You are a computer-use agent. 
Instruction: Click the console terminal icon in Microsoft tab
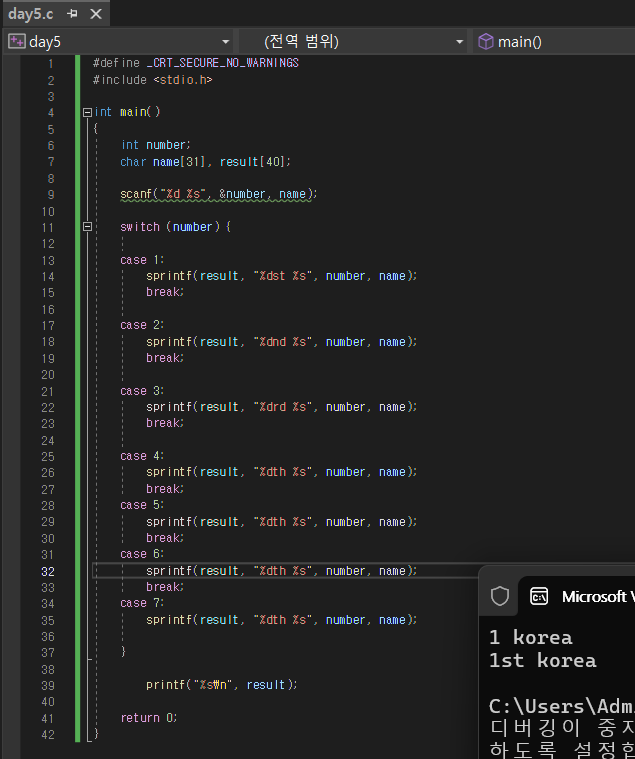click(539, 596)
